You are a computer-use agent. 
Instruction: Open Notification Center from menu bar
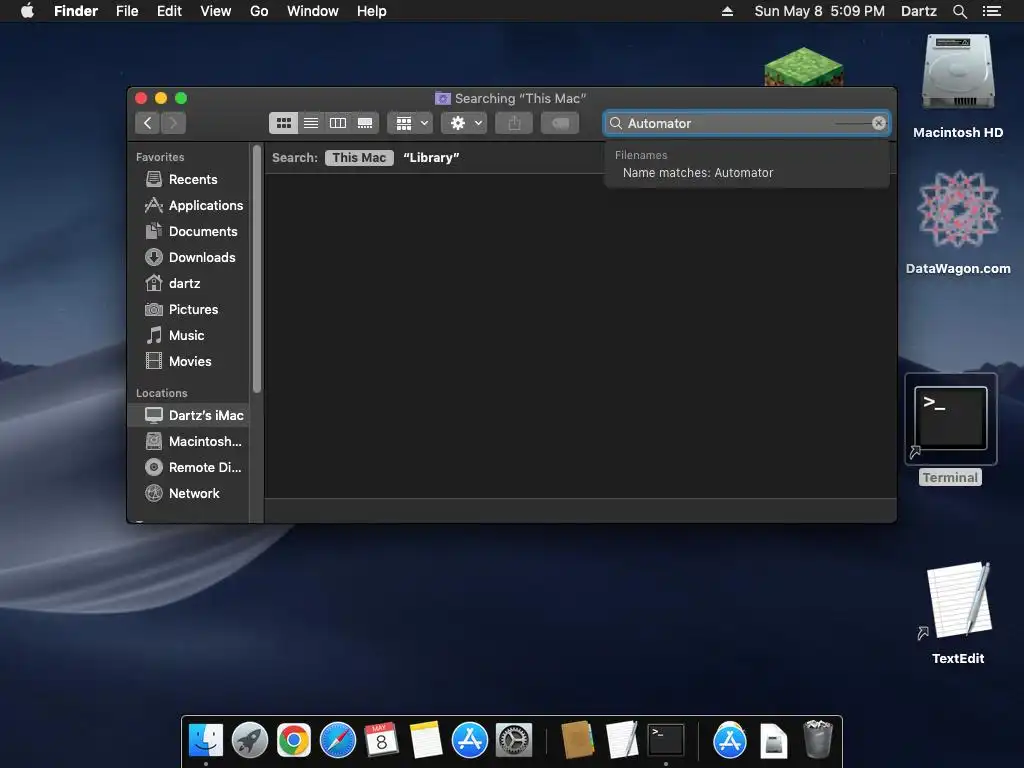992,11
